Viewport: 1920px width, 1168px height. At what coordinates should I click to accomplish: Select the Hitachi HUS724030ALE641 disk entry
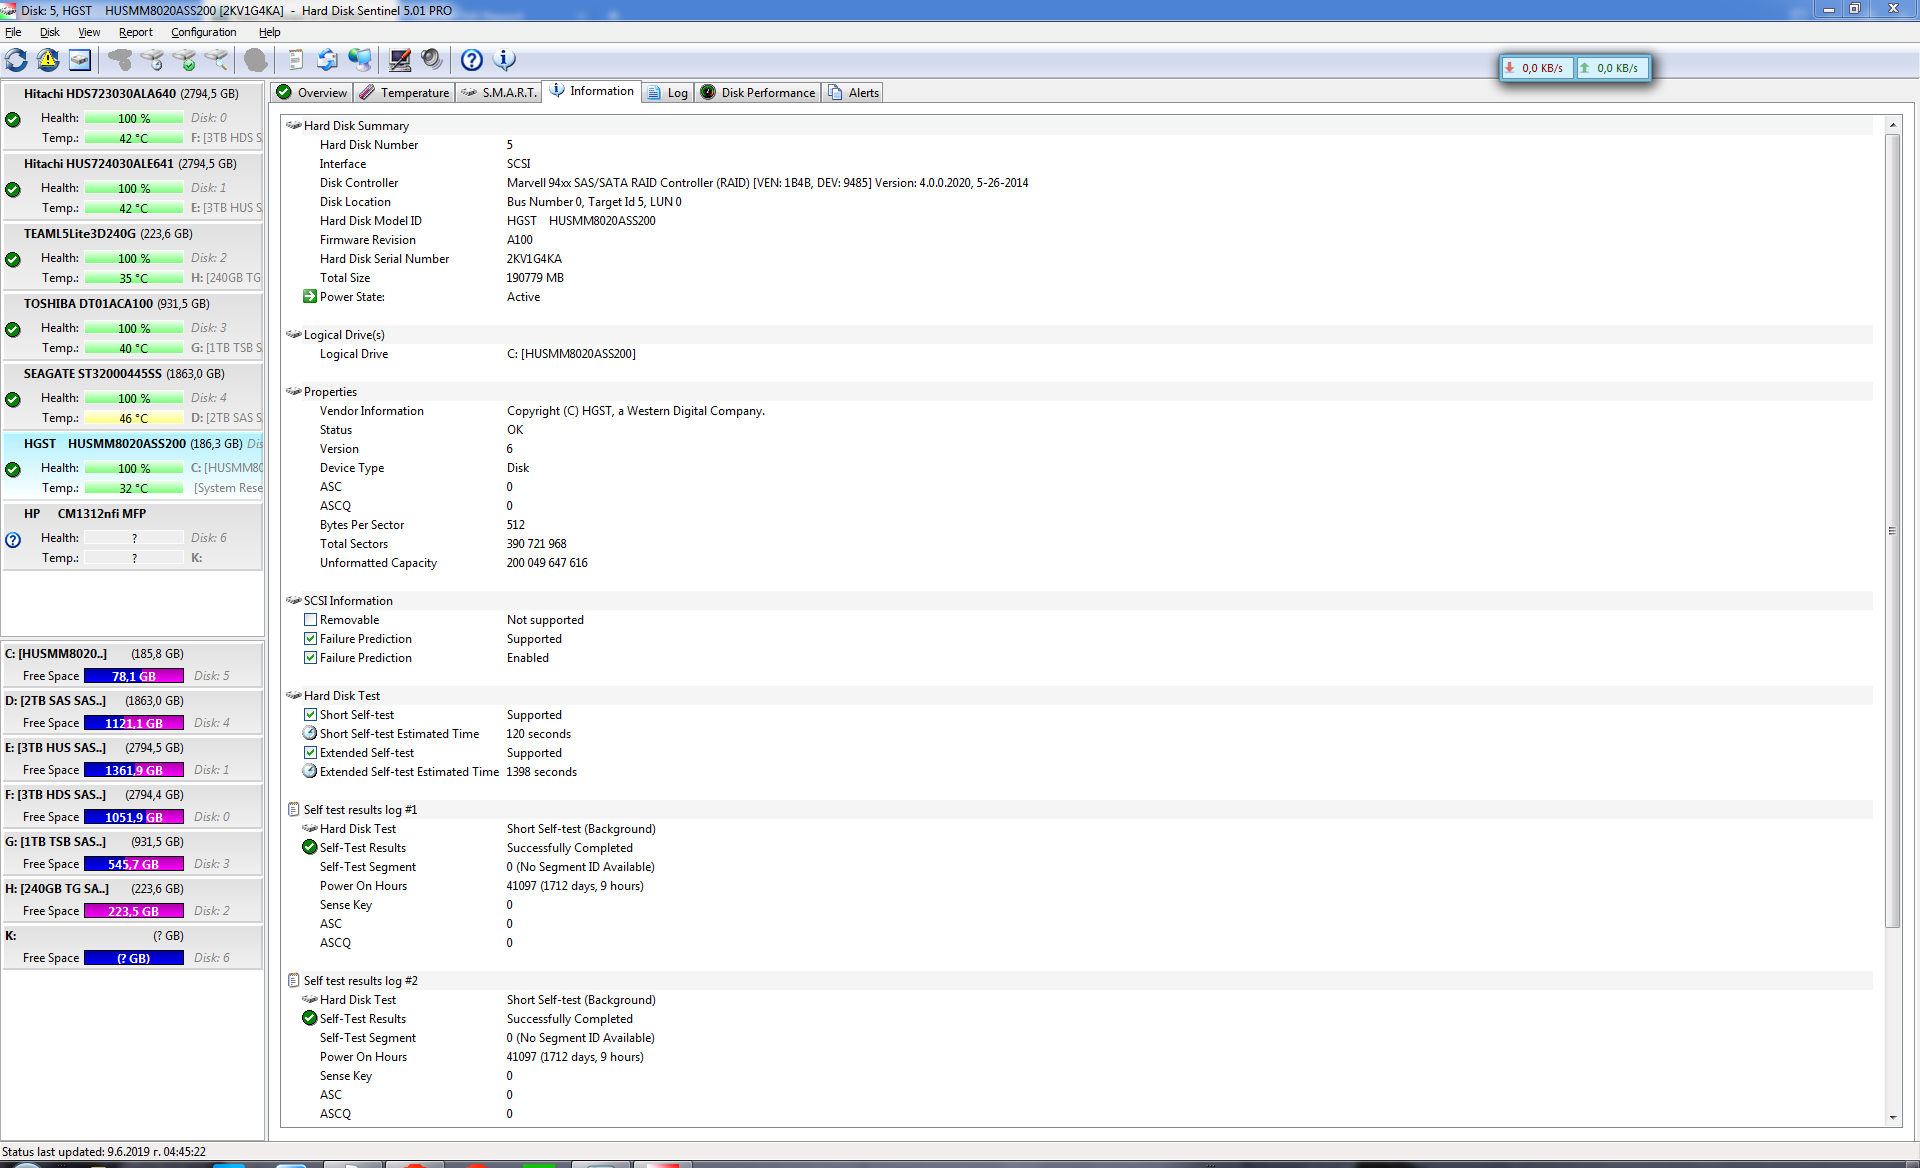tap(133, 186)
